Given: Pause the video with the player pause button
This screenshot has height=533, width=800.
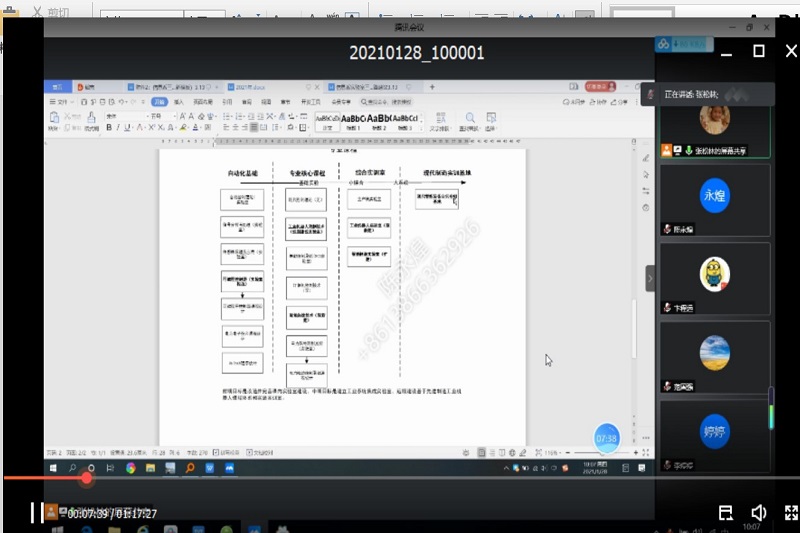Looking at the screenshot, I should pyautogui.click(x=35, y=513).
